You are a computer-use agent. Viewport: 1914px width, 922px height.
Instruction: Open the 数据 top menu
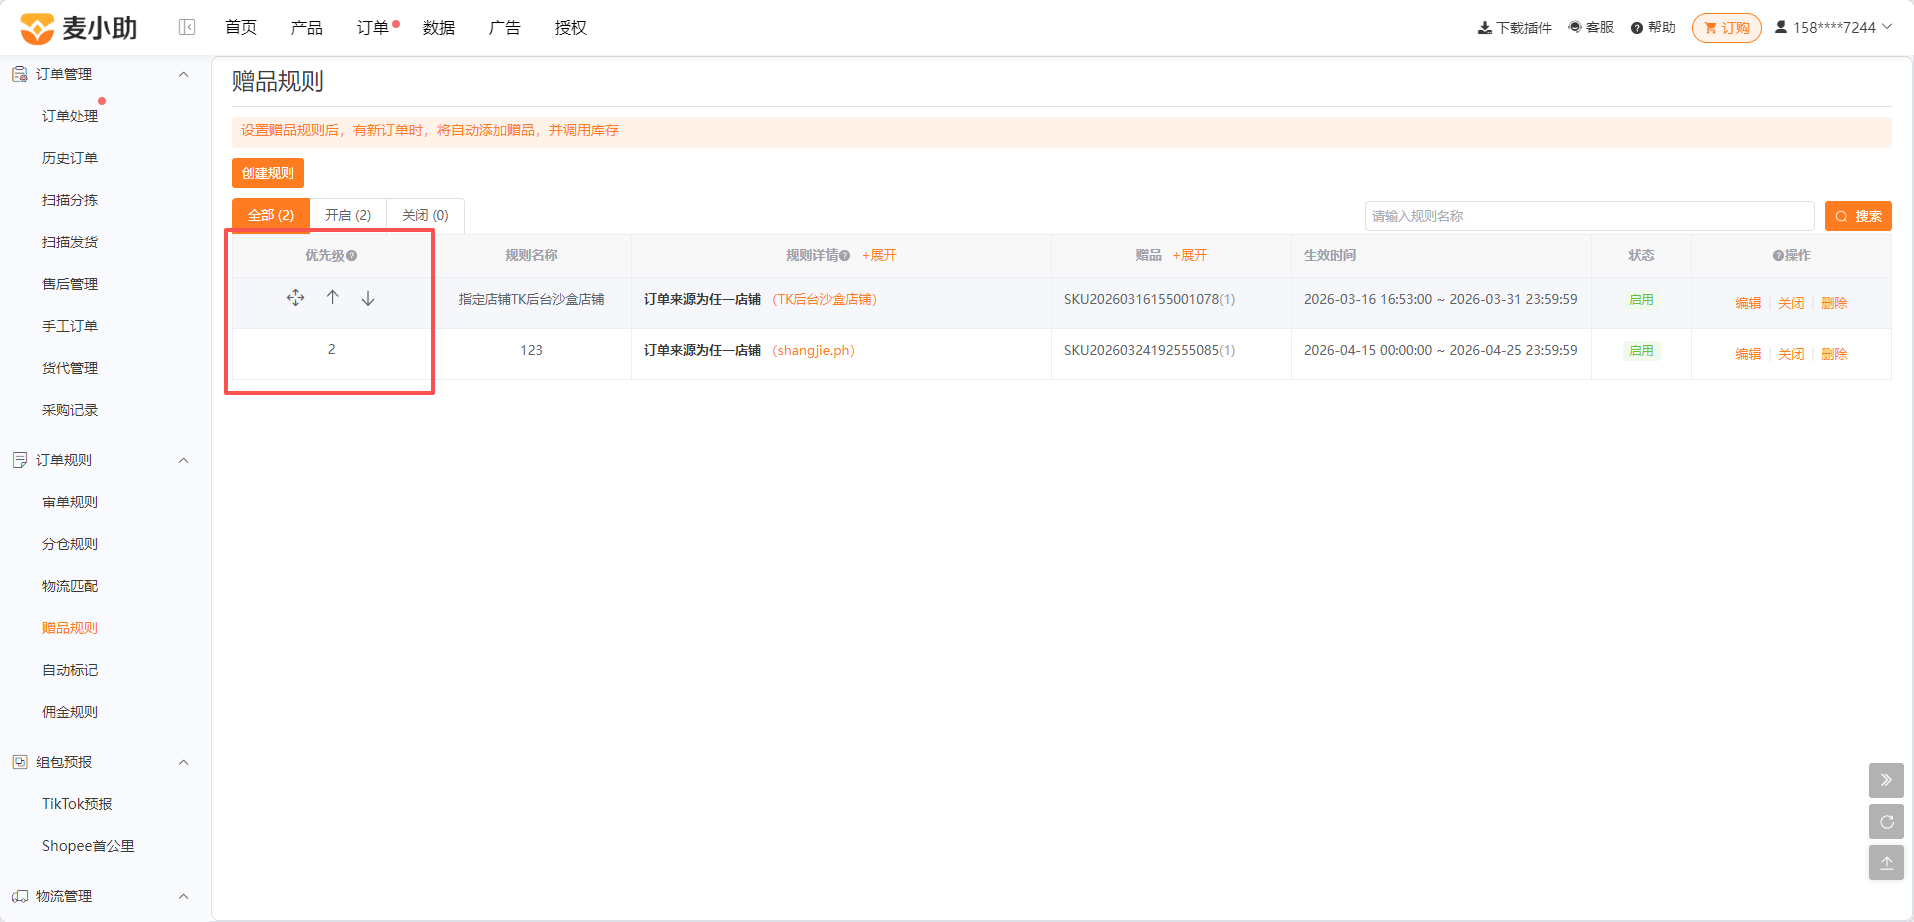point(439,28)
